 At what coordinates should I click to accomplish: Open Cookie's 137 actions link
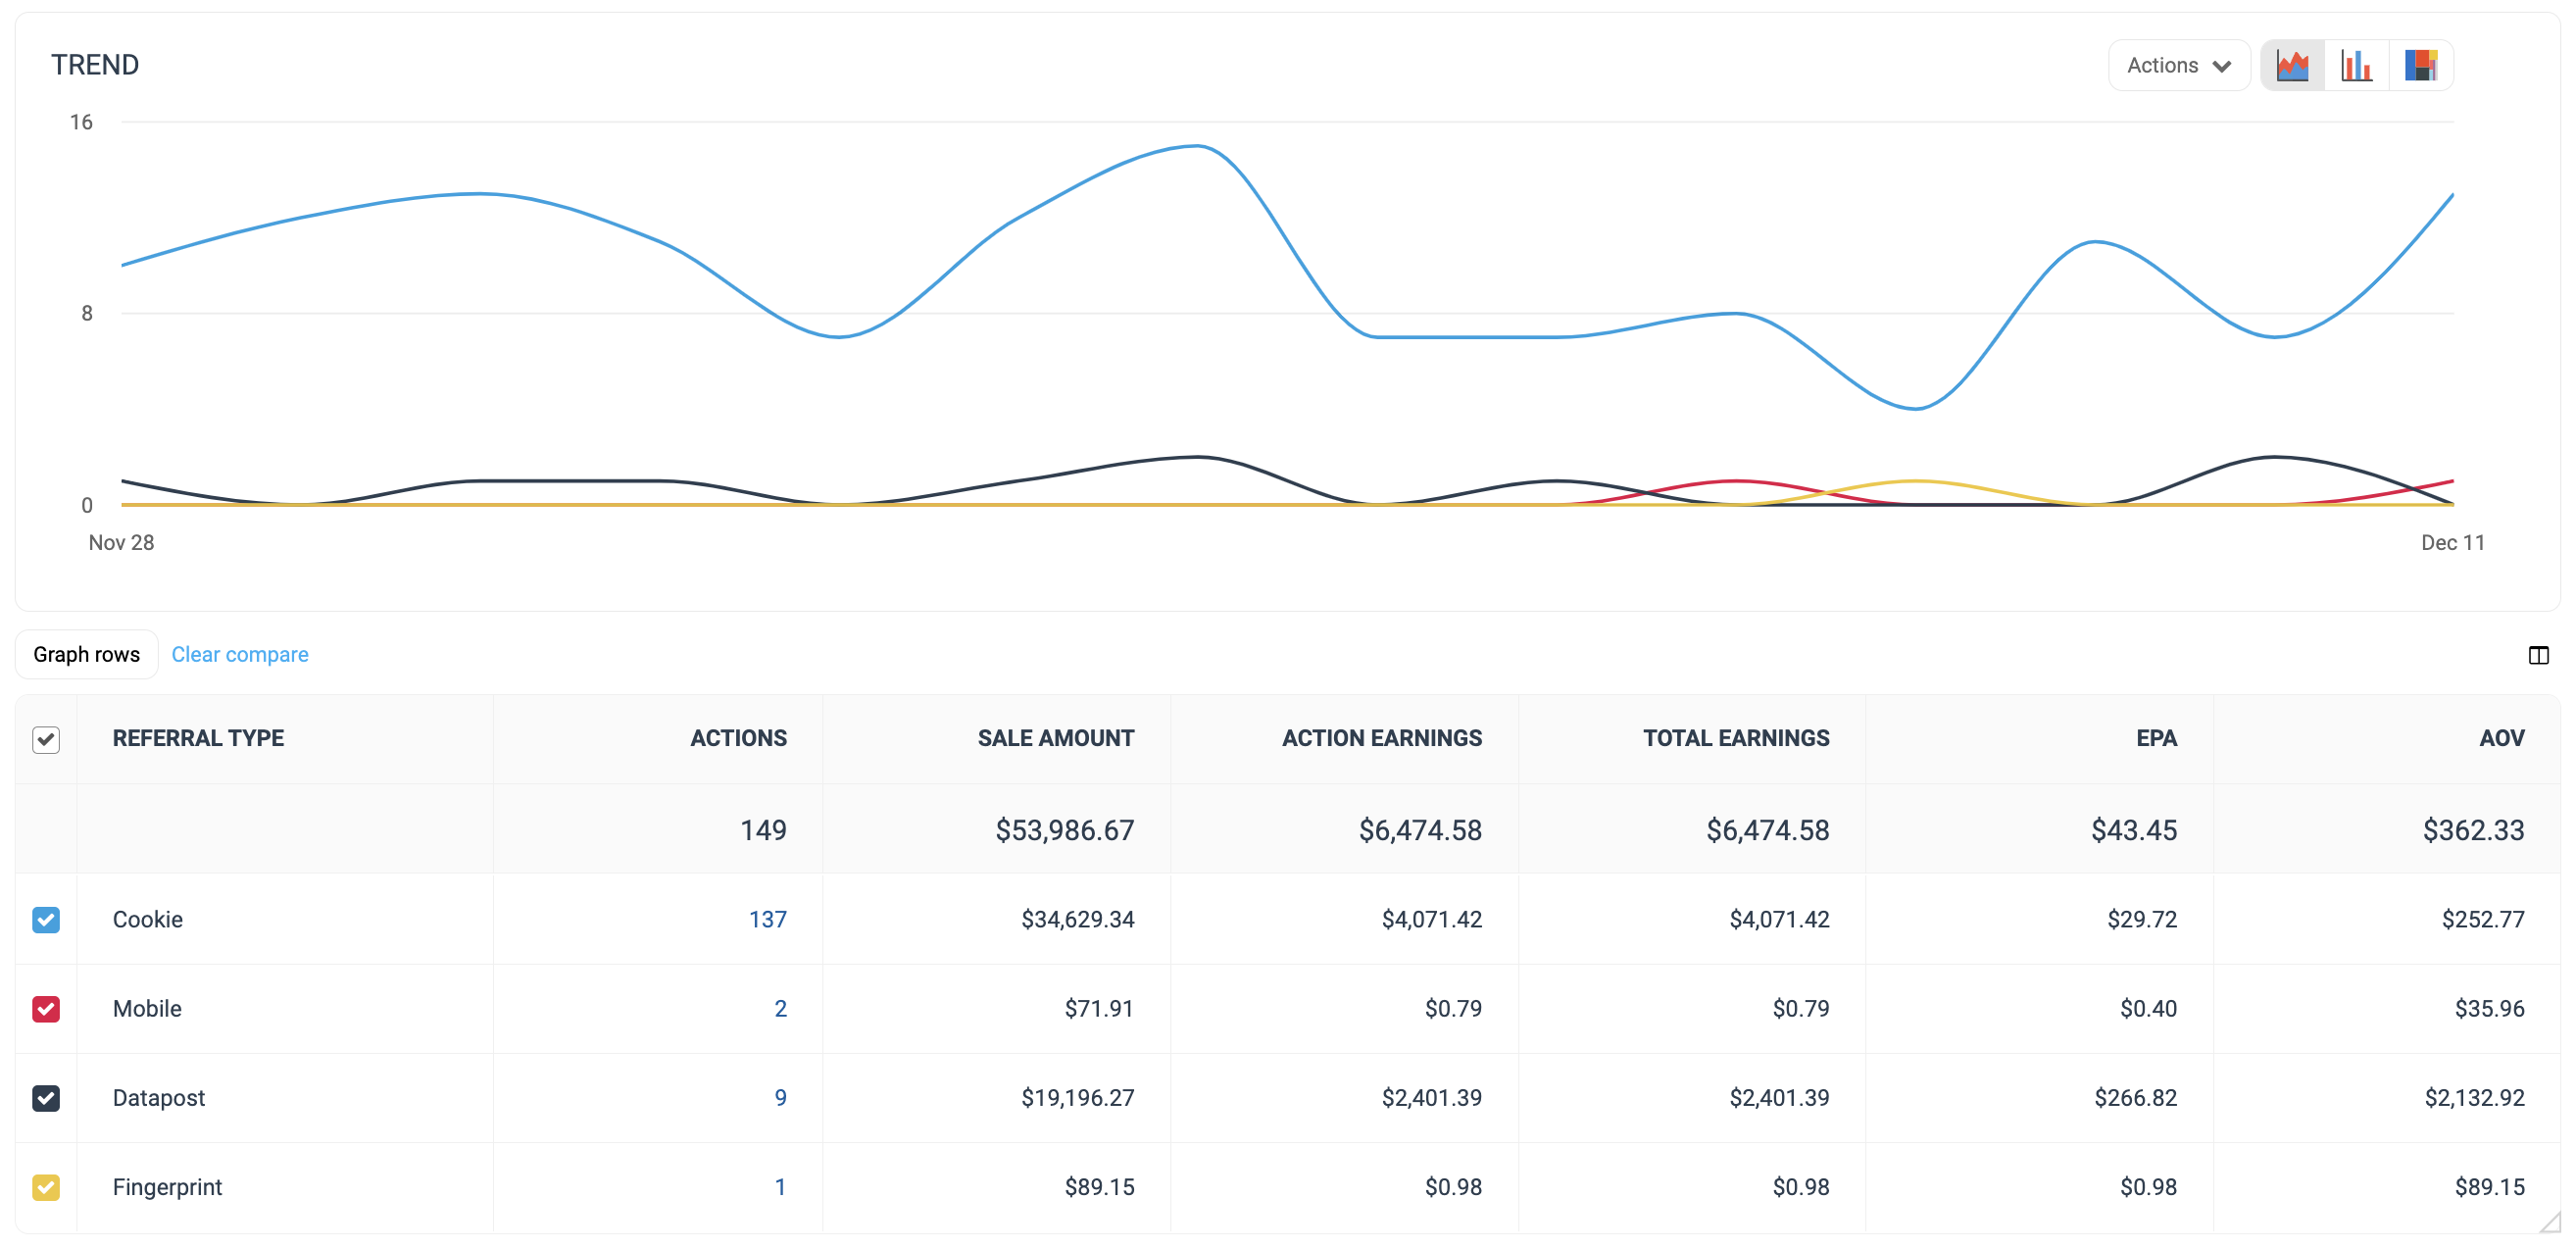767,919
